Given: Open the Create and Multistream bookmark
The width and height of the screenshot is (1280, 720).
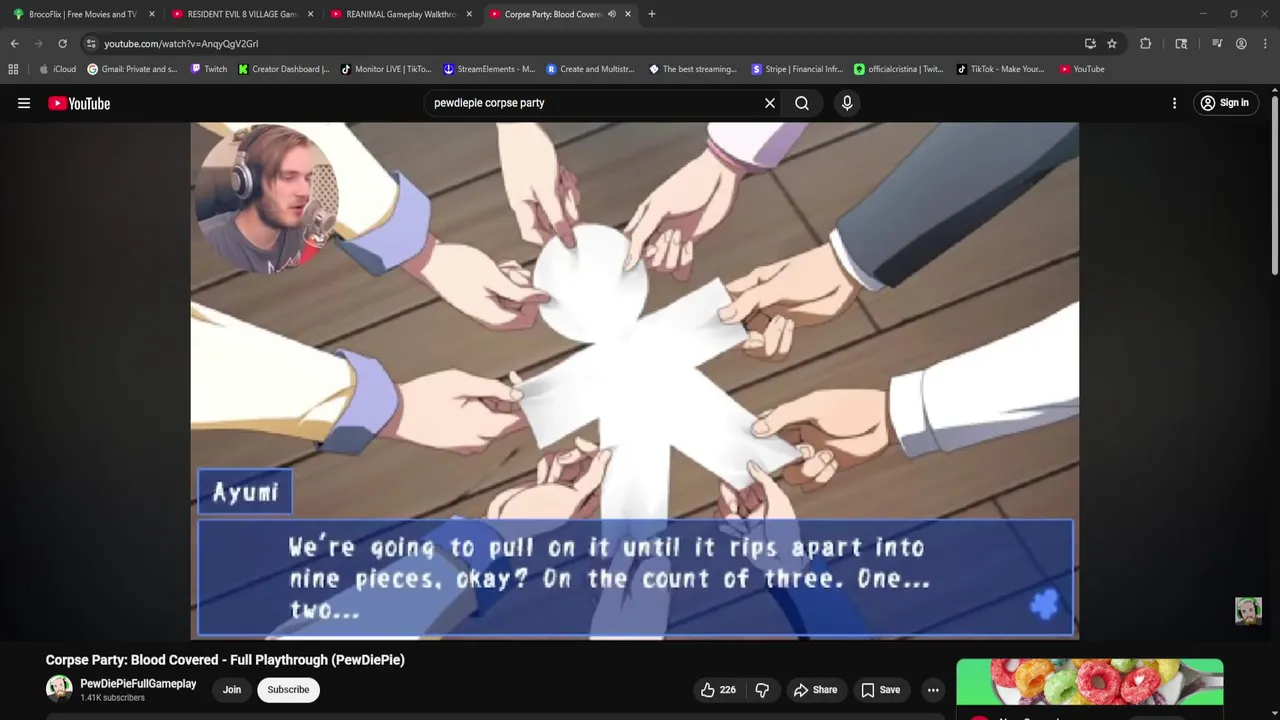Looking at the screenshot, I should [591, 69].
